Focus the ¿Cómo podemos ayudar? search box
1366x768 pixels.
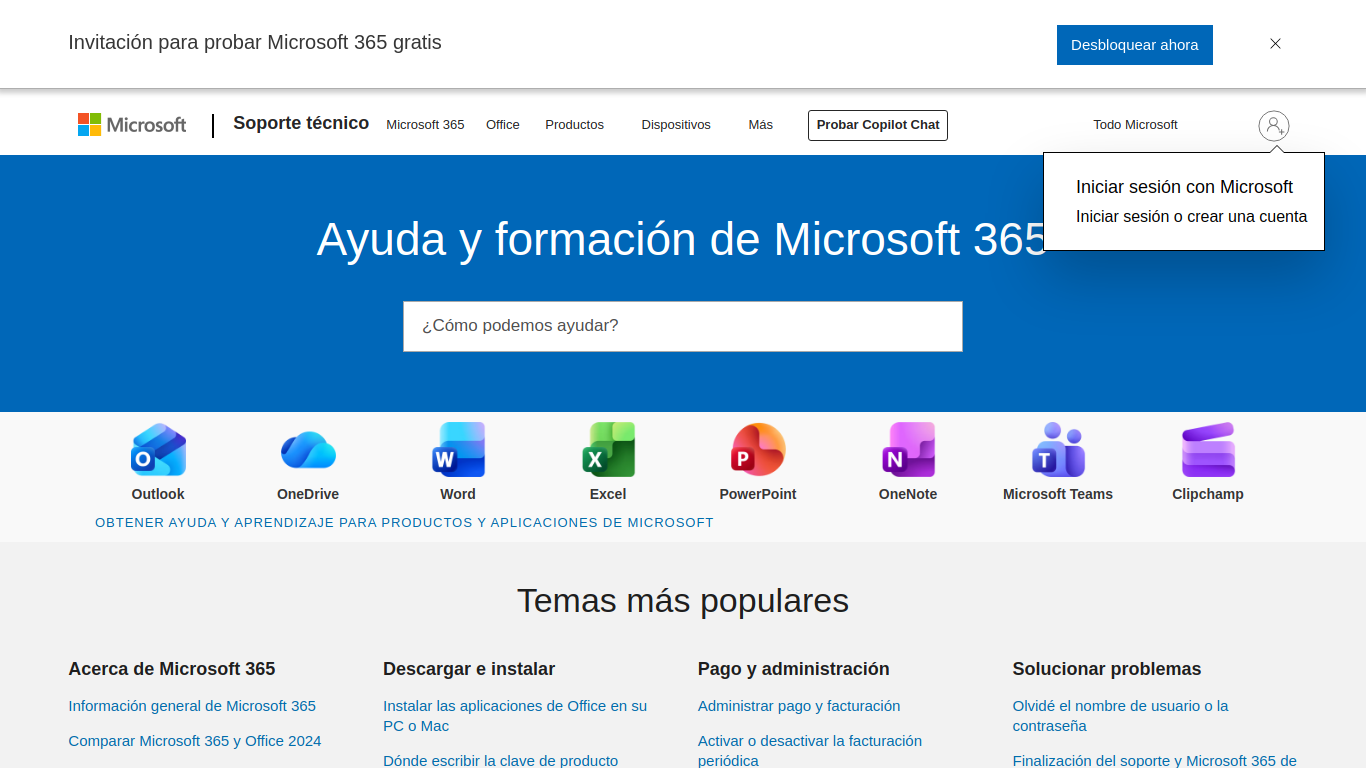point(683,326)
